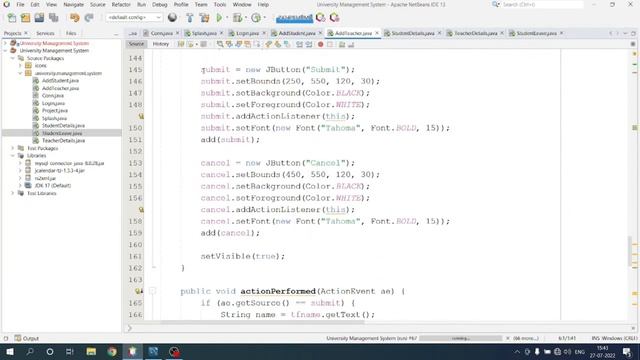Click the New Project toolbar icon
The image size is (640, 360).
click(25, 18)
